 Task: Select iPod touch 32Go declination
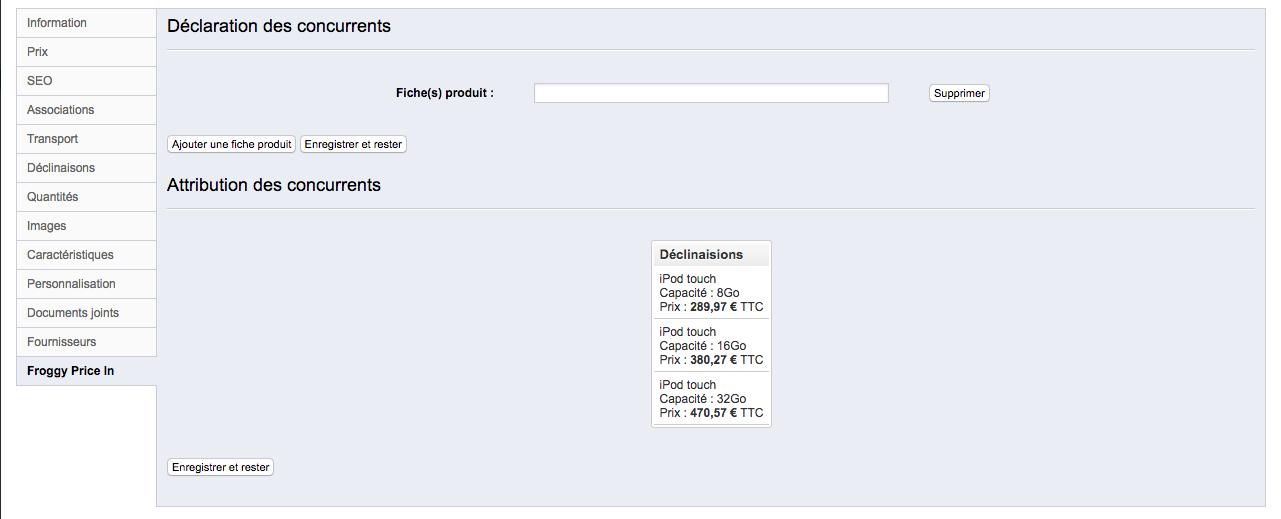[711, 398]
